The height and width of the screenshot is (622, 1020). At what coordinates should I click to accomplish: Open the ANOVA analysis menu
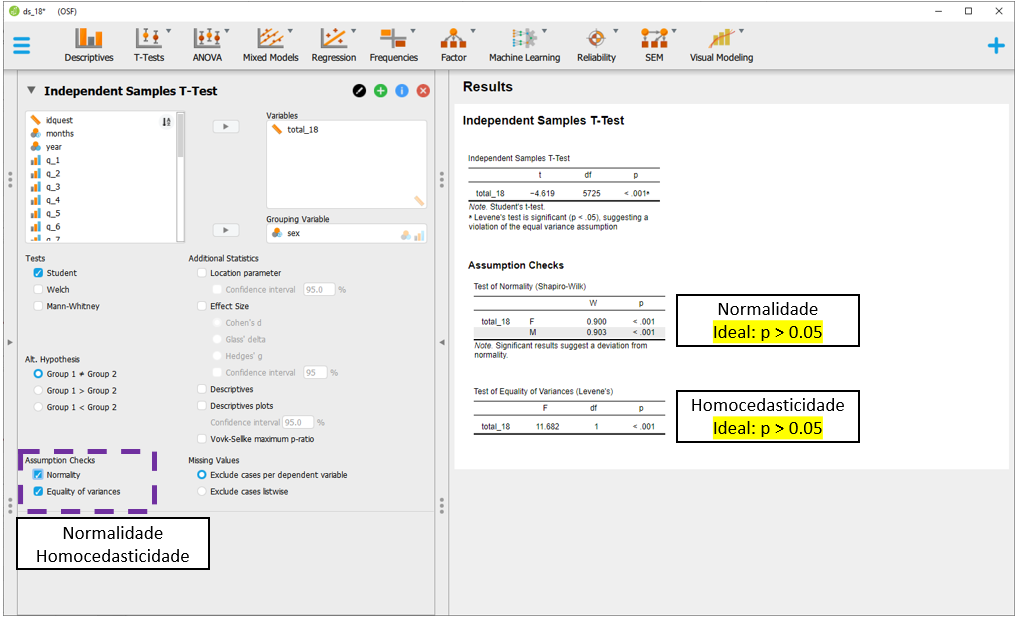click(x=207, y=45)
